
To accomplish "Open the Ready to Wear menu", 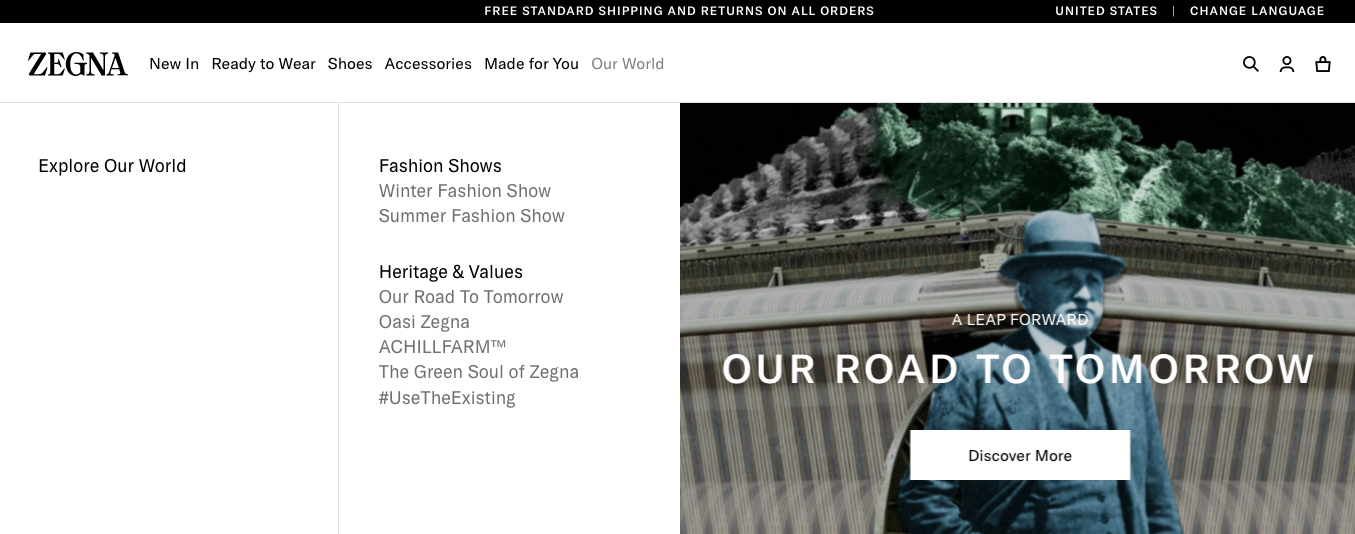I will pos(263,64).
